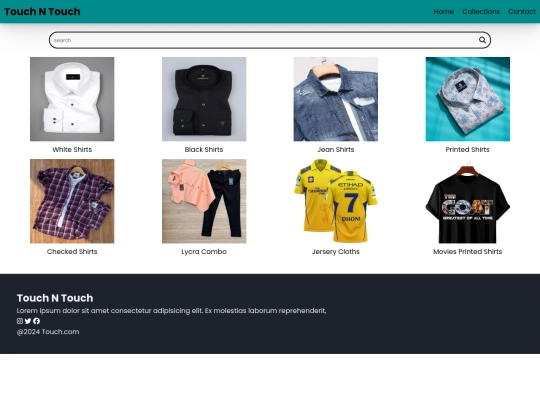This screenshot has height=405, width=540.
Task: Open the Checked Shirts plaid image
Action: point(72,201)
